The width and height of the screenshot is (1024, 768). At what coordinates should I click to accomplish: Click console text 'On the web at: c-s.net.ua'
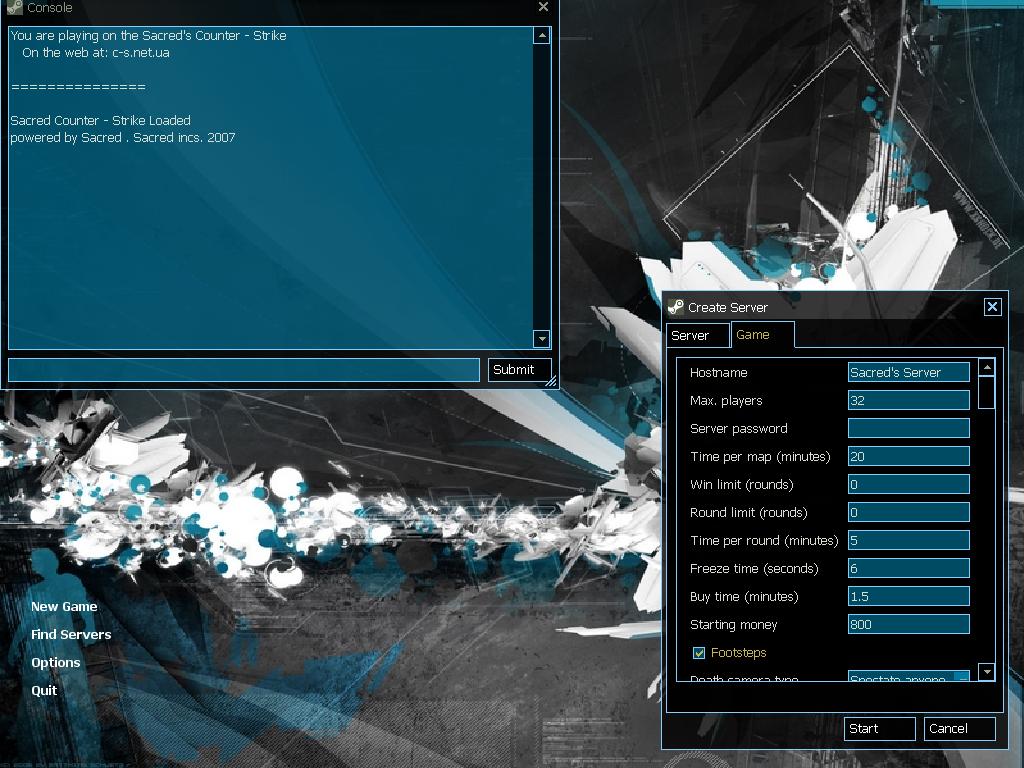tap(95, 53)
